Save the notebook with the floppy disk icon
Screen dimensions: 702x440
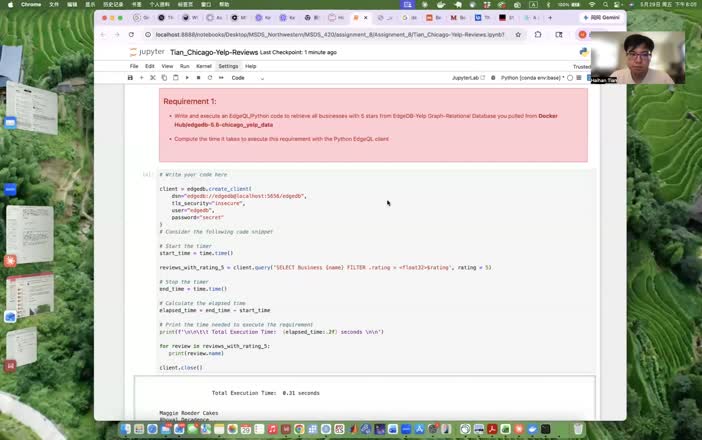point(130,78)
